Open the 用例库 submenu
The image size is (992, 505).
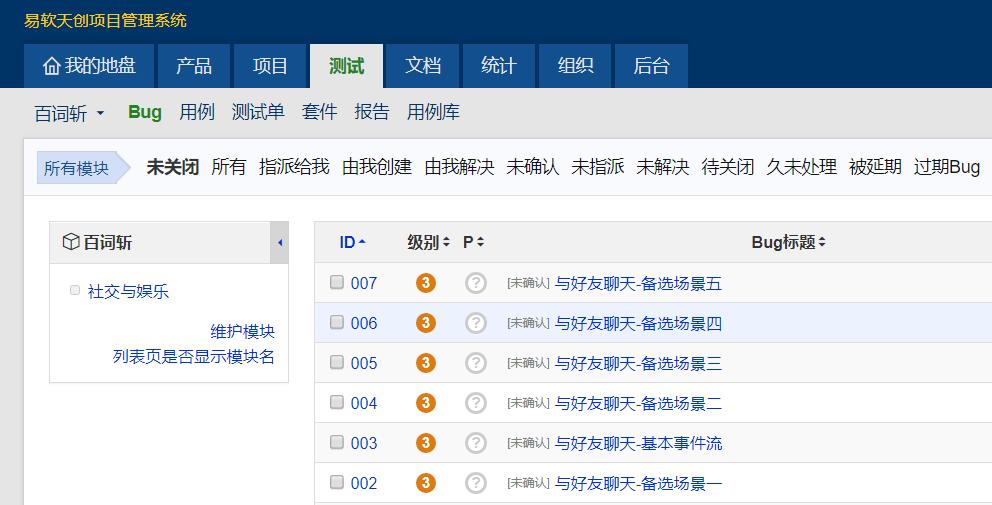(x=433, y=112)
